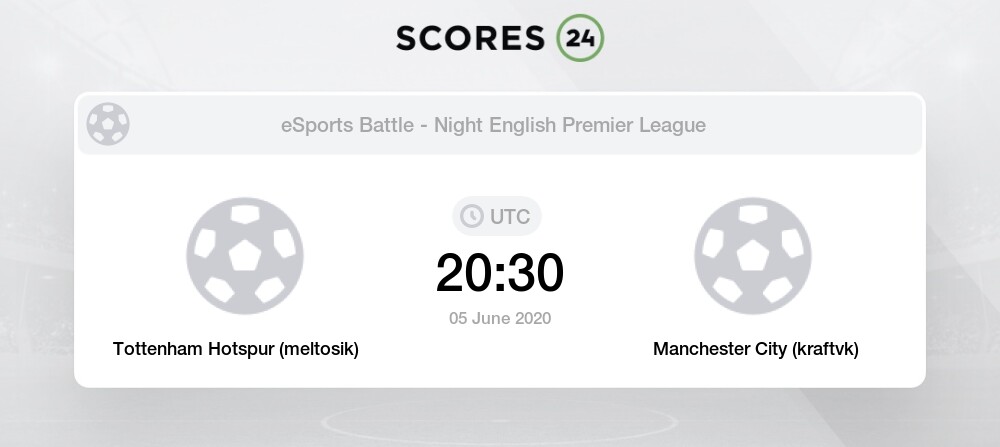
Task: Select the meltosik player name
Action: 320,349
